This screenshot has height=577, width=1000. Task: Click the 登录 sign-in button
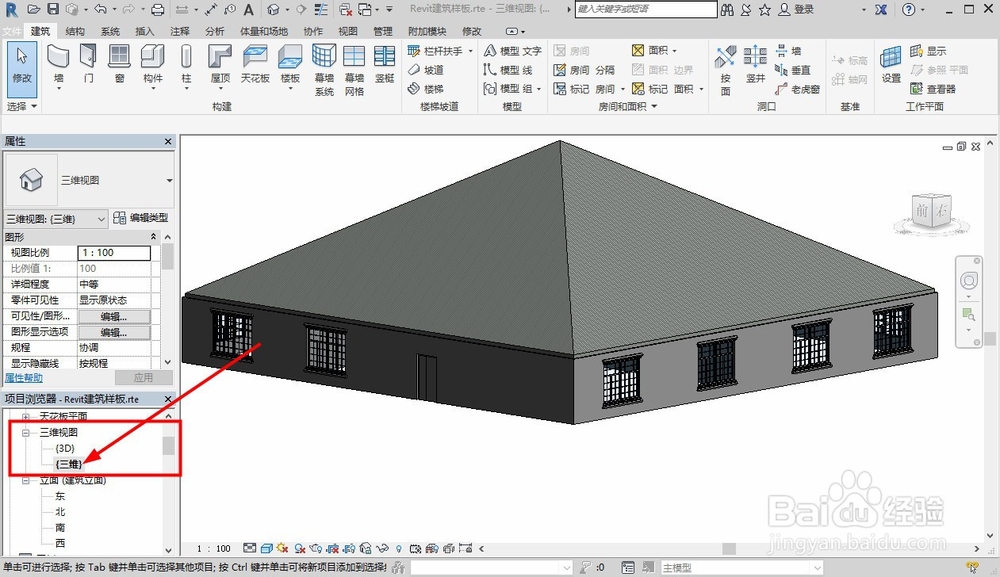(797, 10)
